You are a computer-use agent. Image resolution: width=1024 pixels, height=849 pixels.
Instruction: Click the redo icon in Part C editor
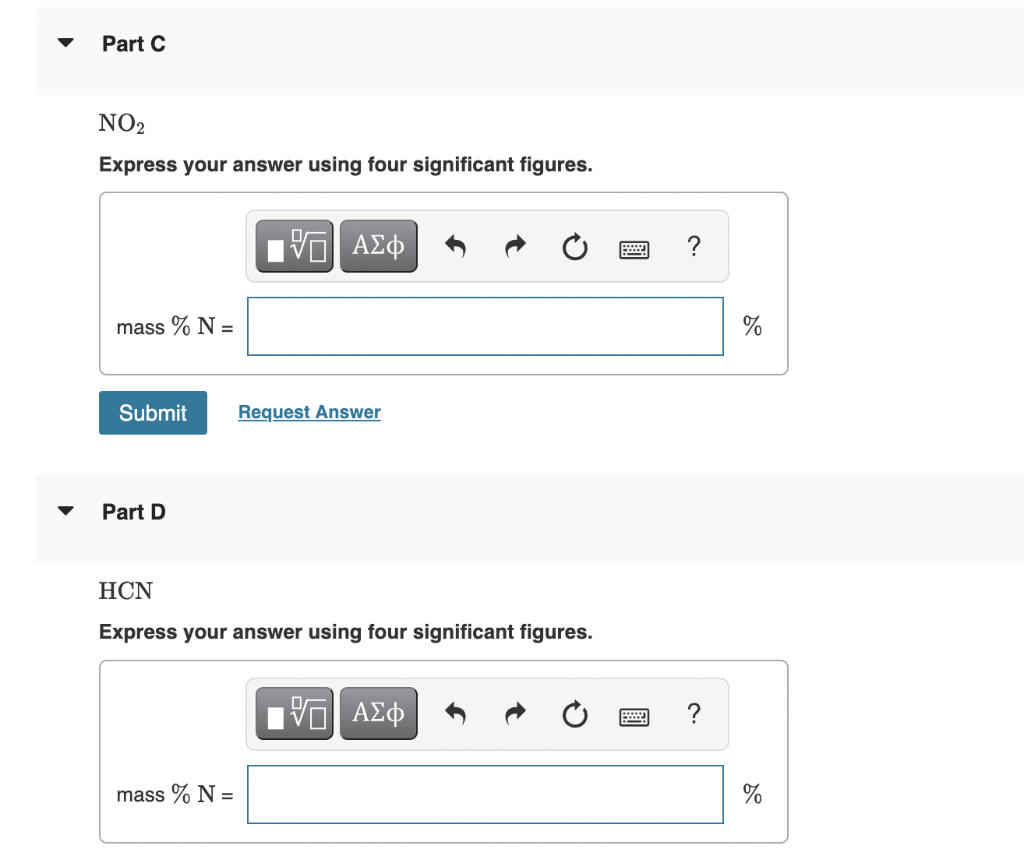click(514, 246)
